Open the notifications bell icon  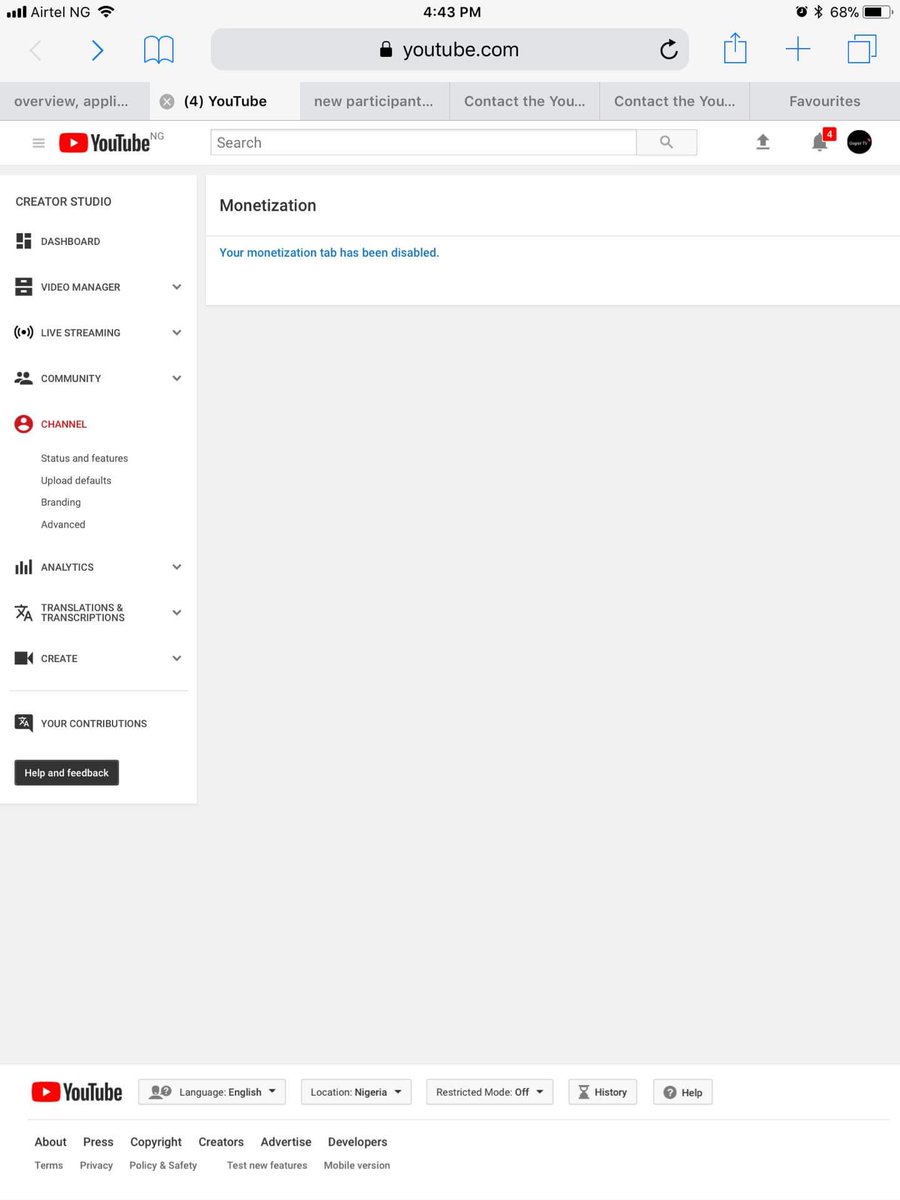820,142
